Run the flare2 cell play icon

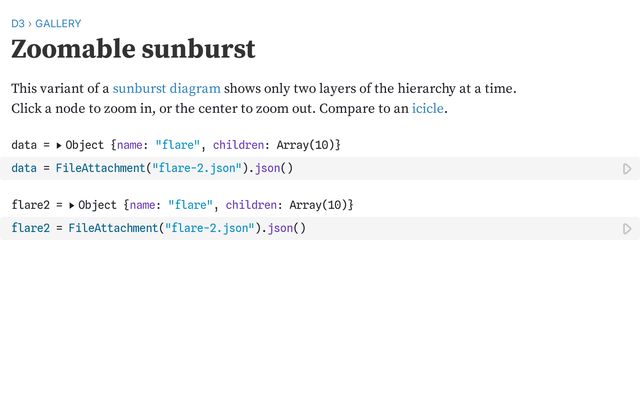tap(627, 229)
